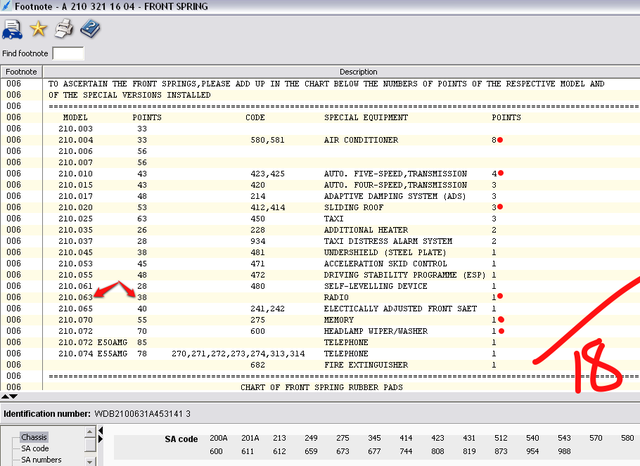Click SA code value 200A
This screenshot has width=640, height=466.
tap(218, 438)
